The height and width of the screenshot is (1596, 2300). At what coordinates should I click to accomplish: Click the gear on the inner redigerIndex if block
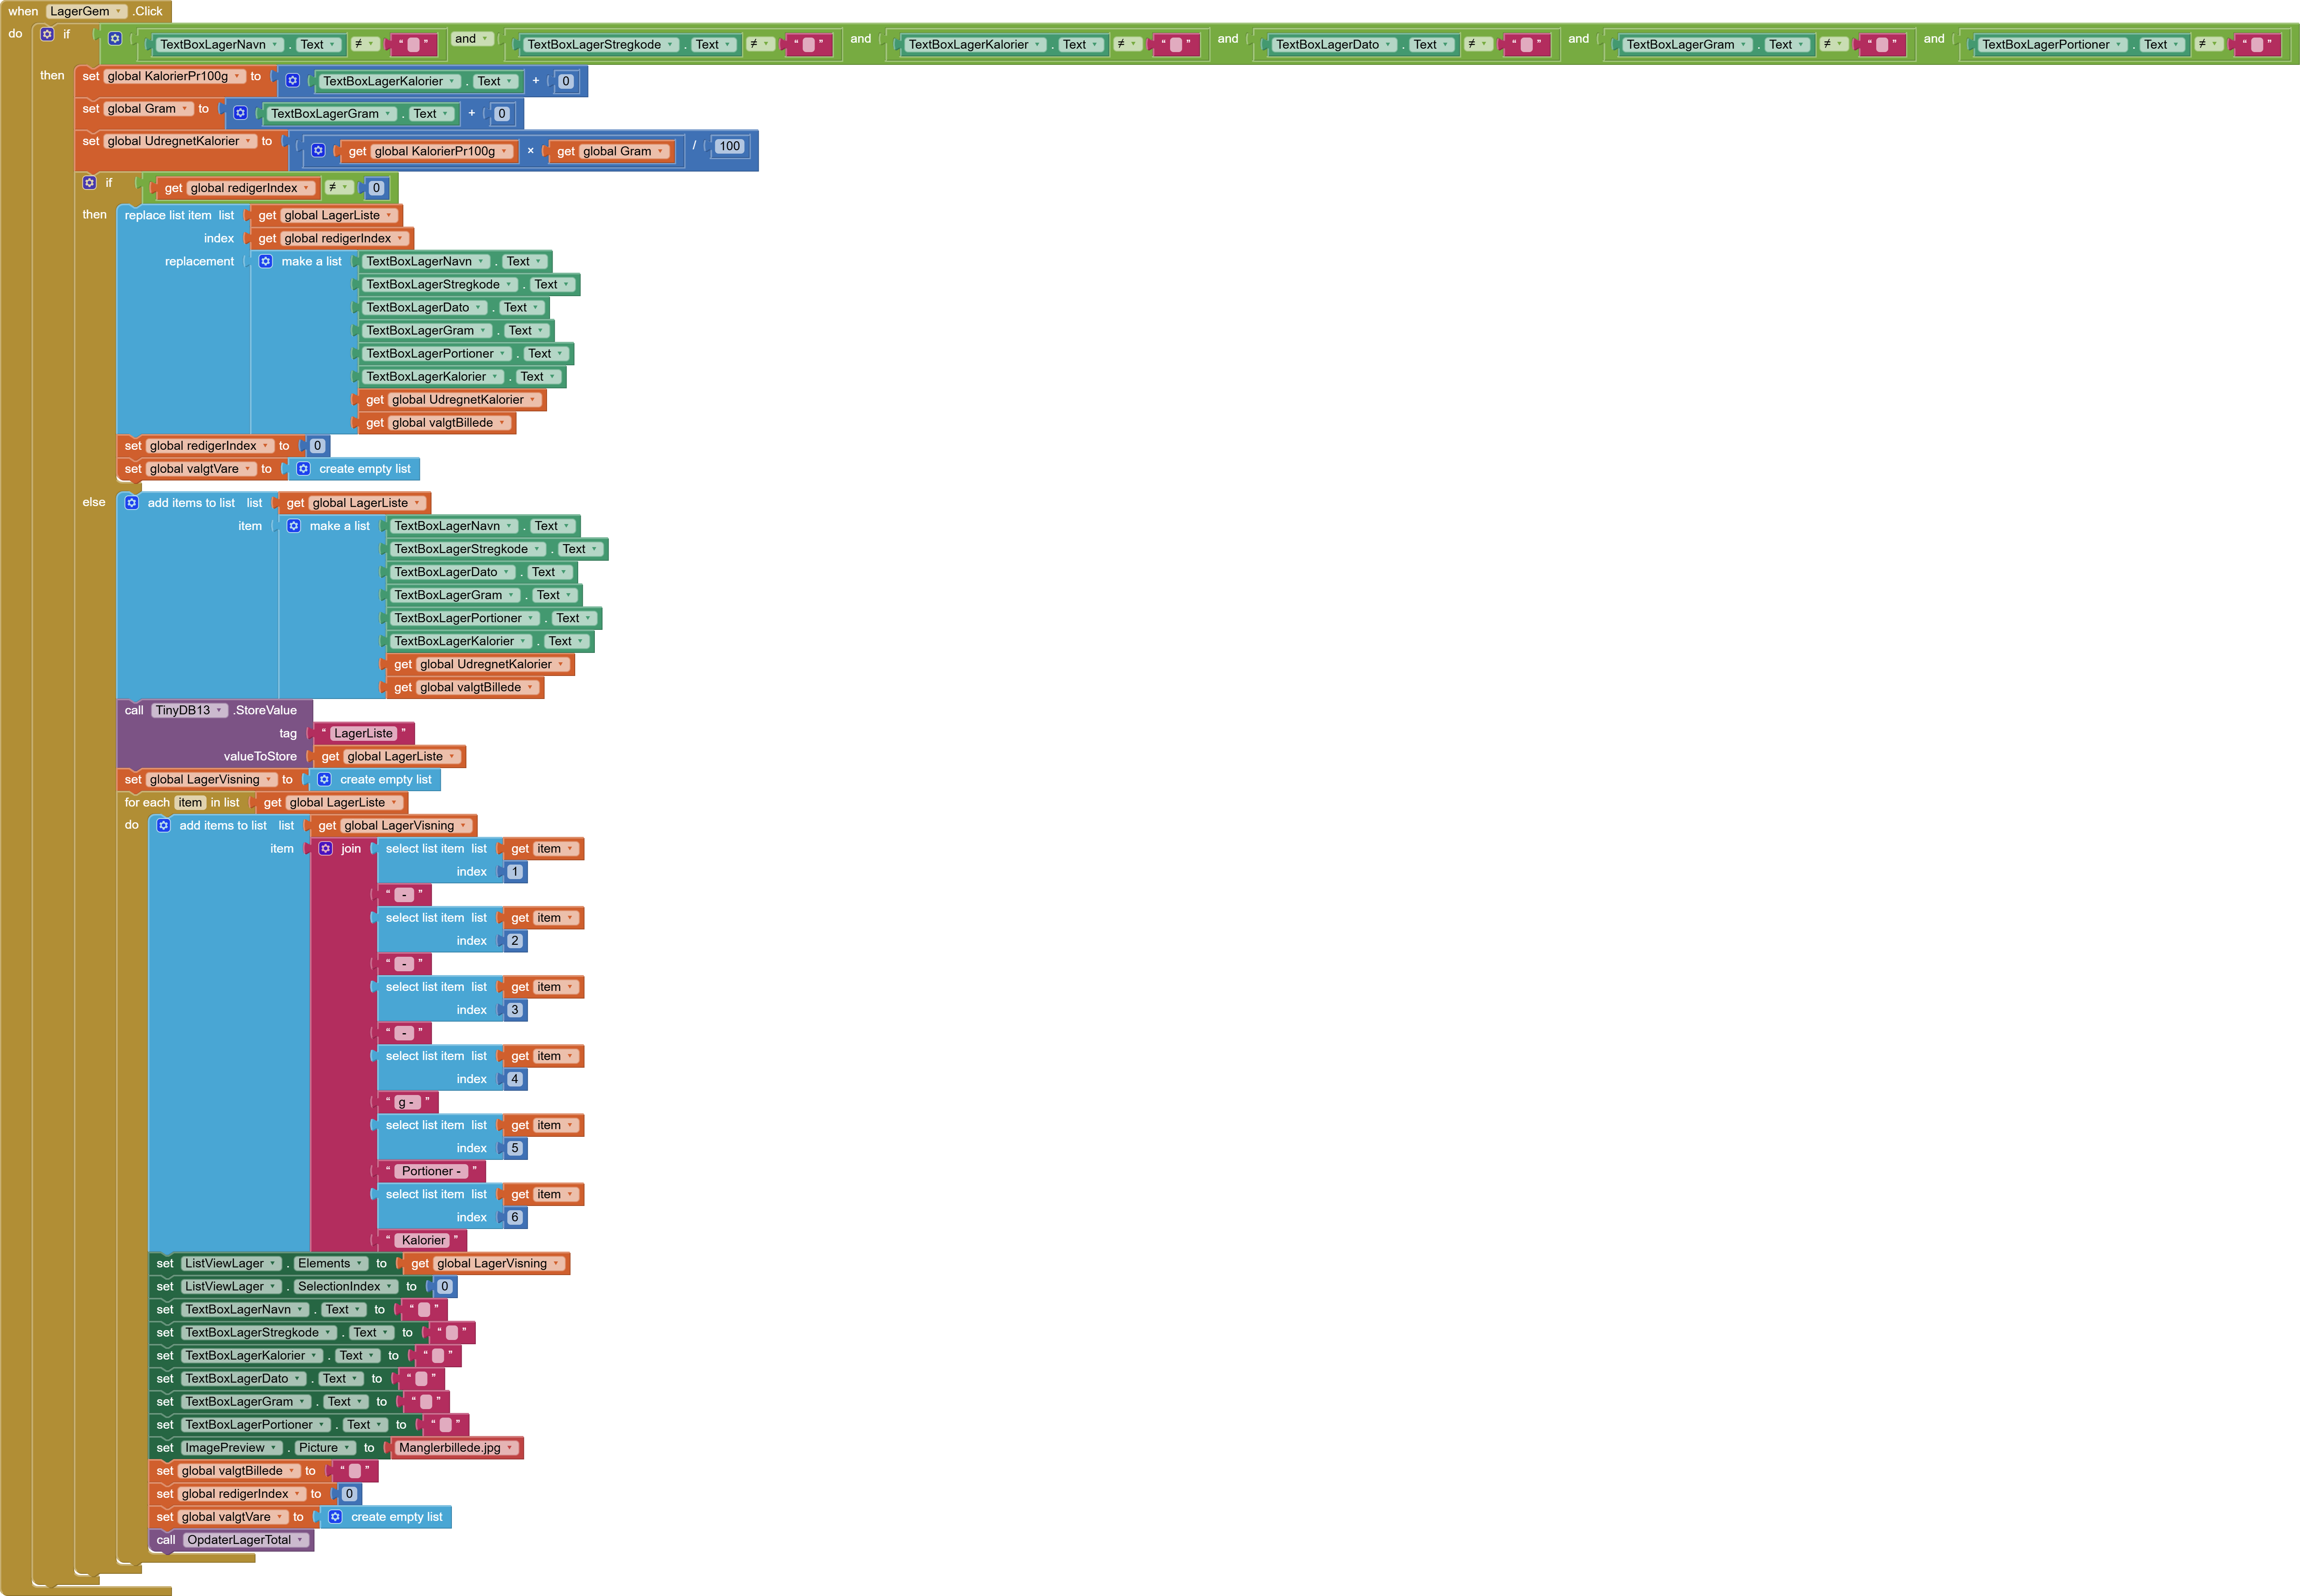[89, 183]
